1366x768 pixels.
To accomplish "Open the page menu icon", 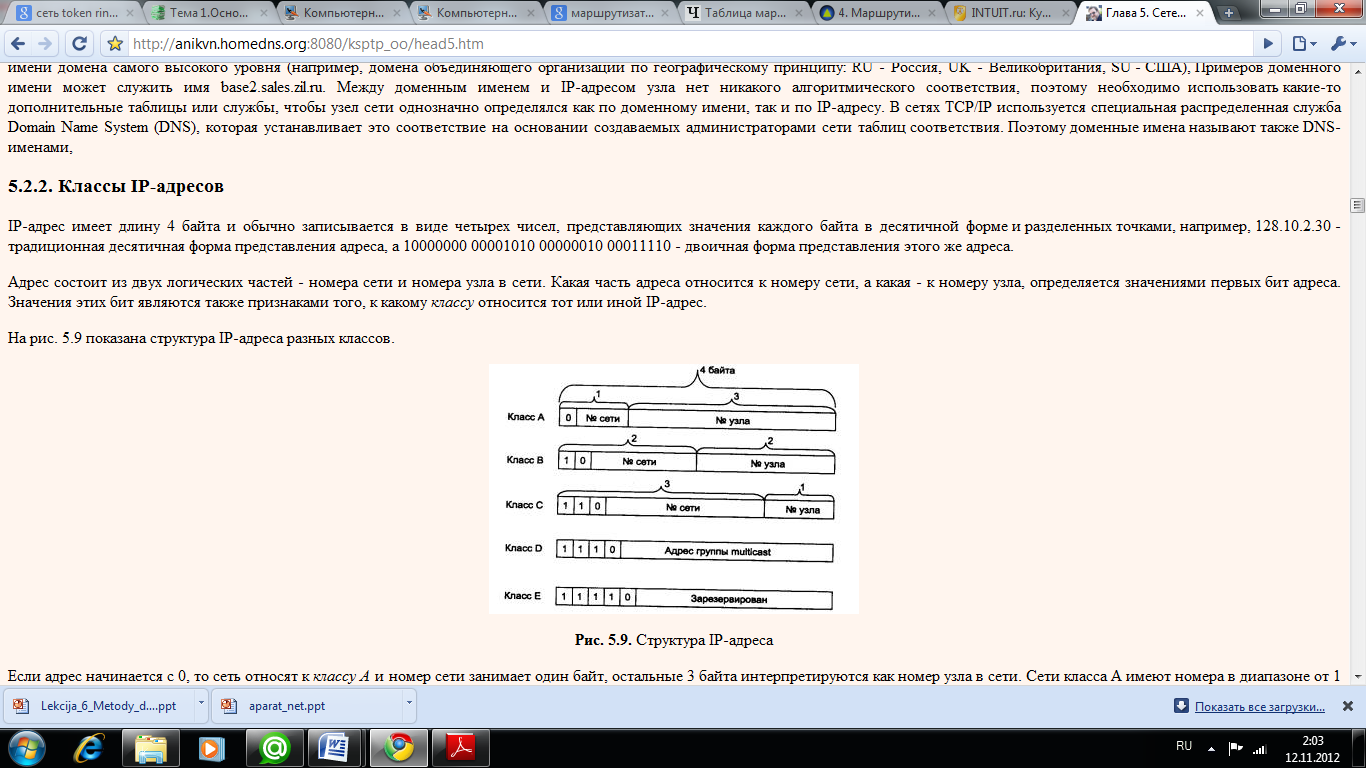I will click(x=1303, y=44).
